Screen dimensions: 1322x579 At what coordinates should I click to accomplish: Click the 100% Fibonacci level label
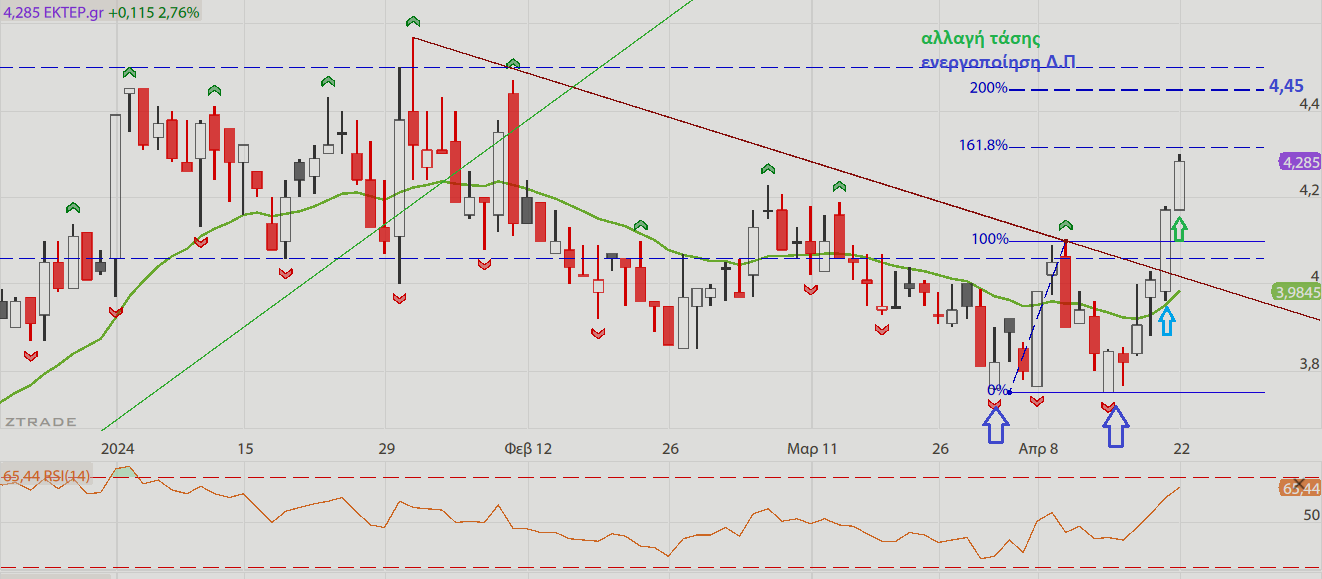coord(990,239)
